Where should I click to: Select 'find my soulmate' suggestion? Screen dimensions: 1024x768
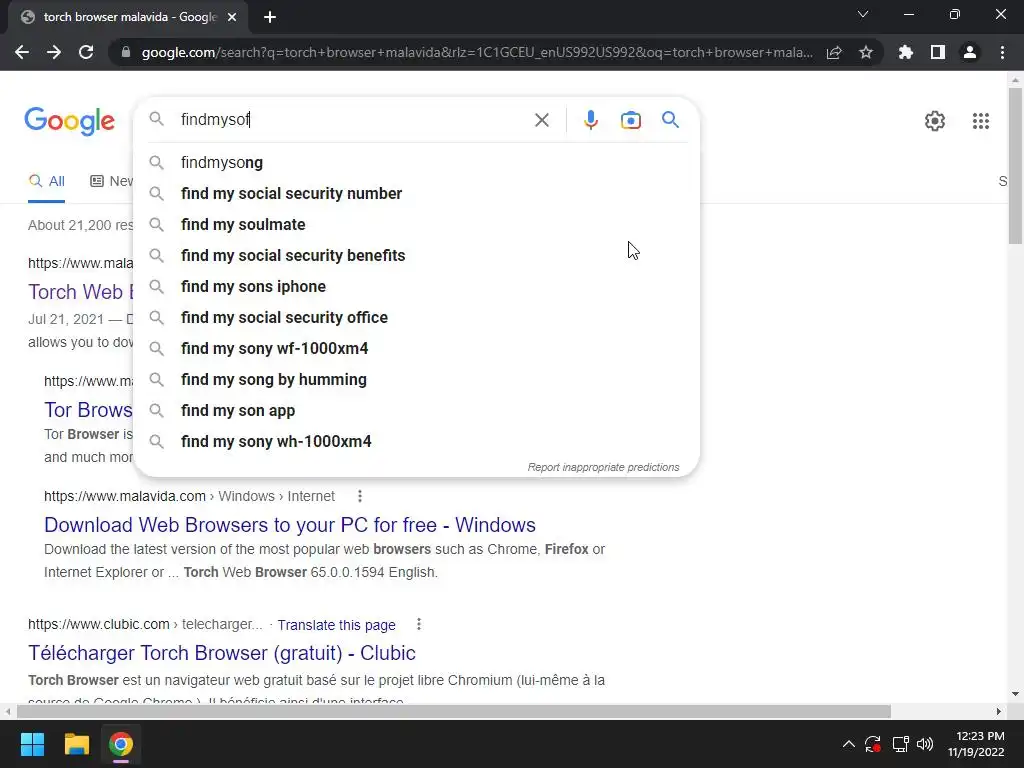click(x=417, y=225)
